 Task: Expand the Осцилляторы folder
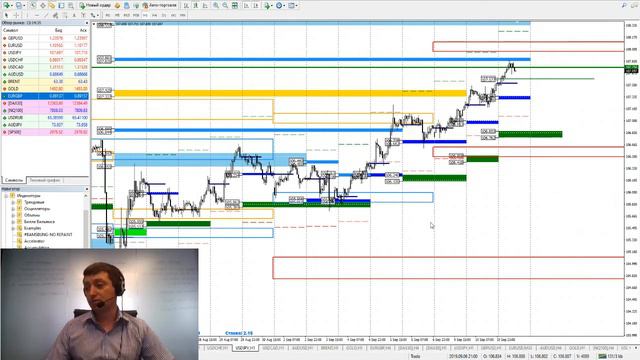point(13,209)
